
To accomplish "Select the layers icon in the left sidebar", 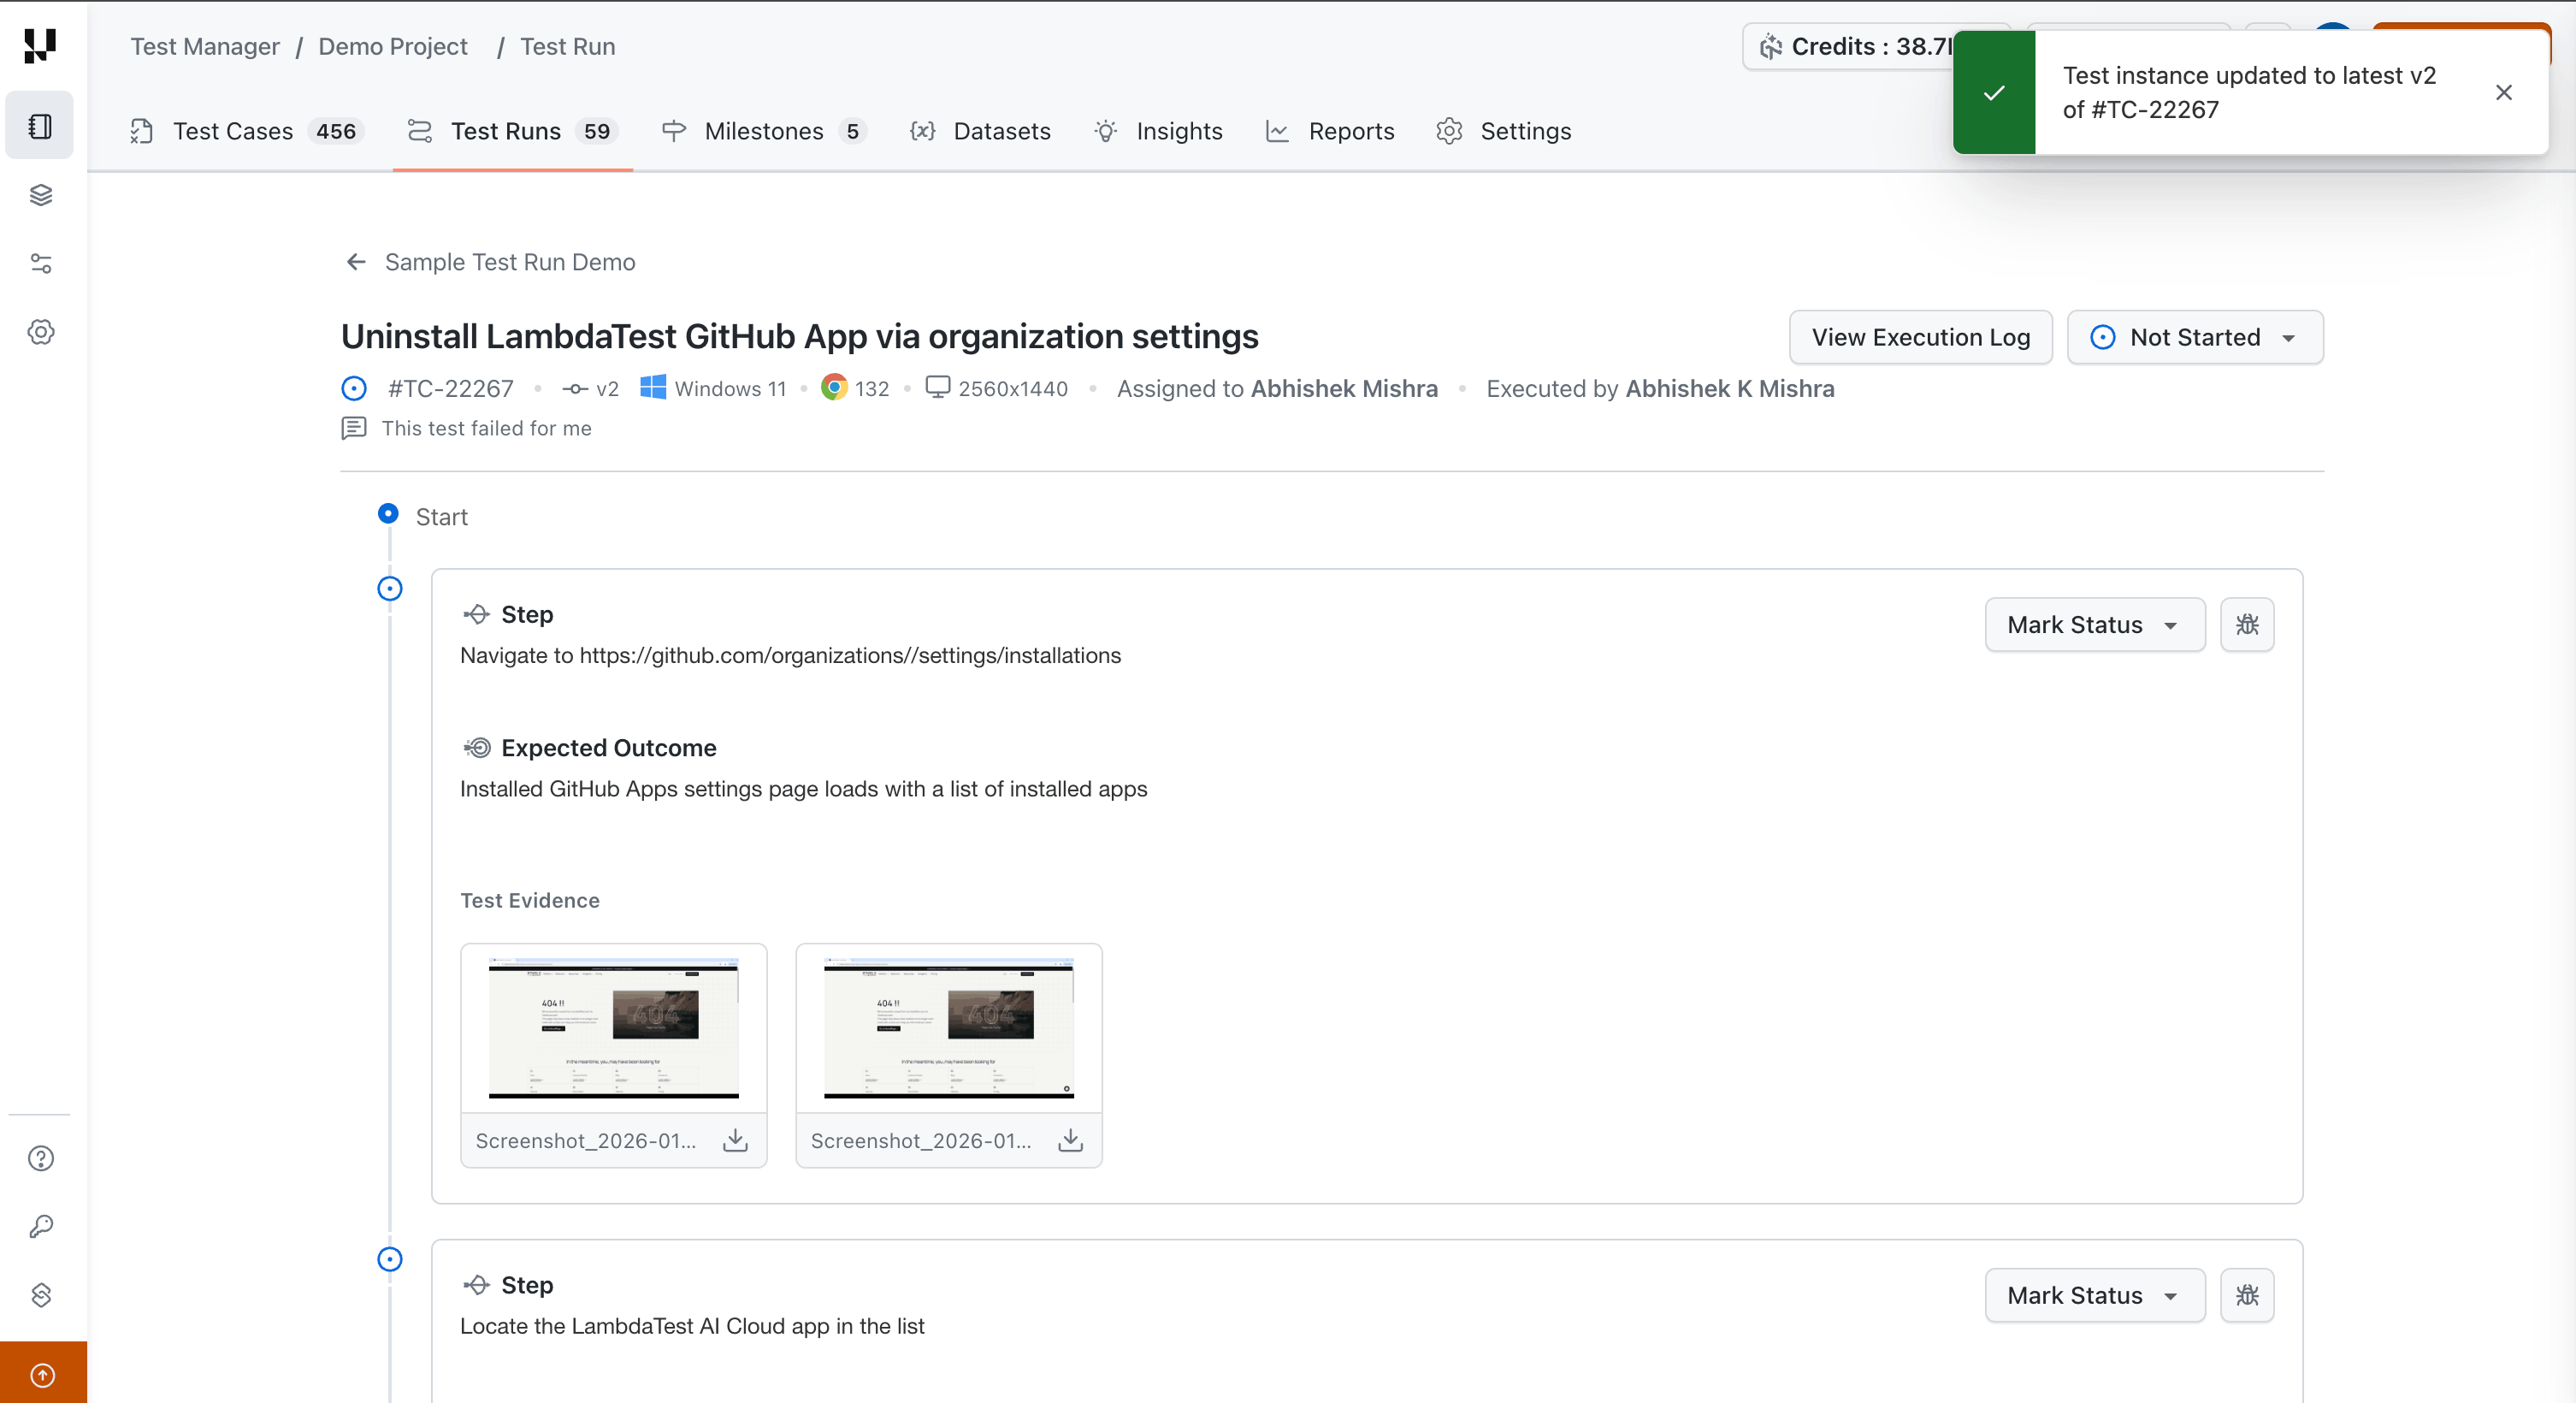I will point(40,194).
